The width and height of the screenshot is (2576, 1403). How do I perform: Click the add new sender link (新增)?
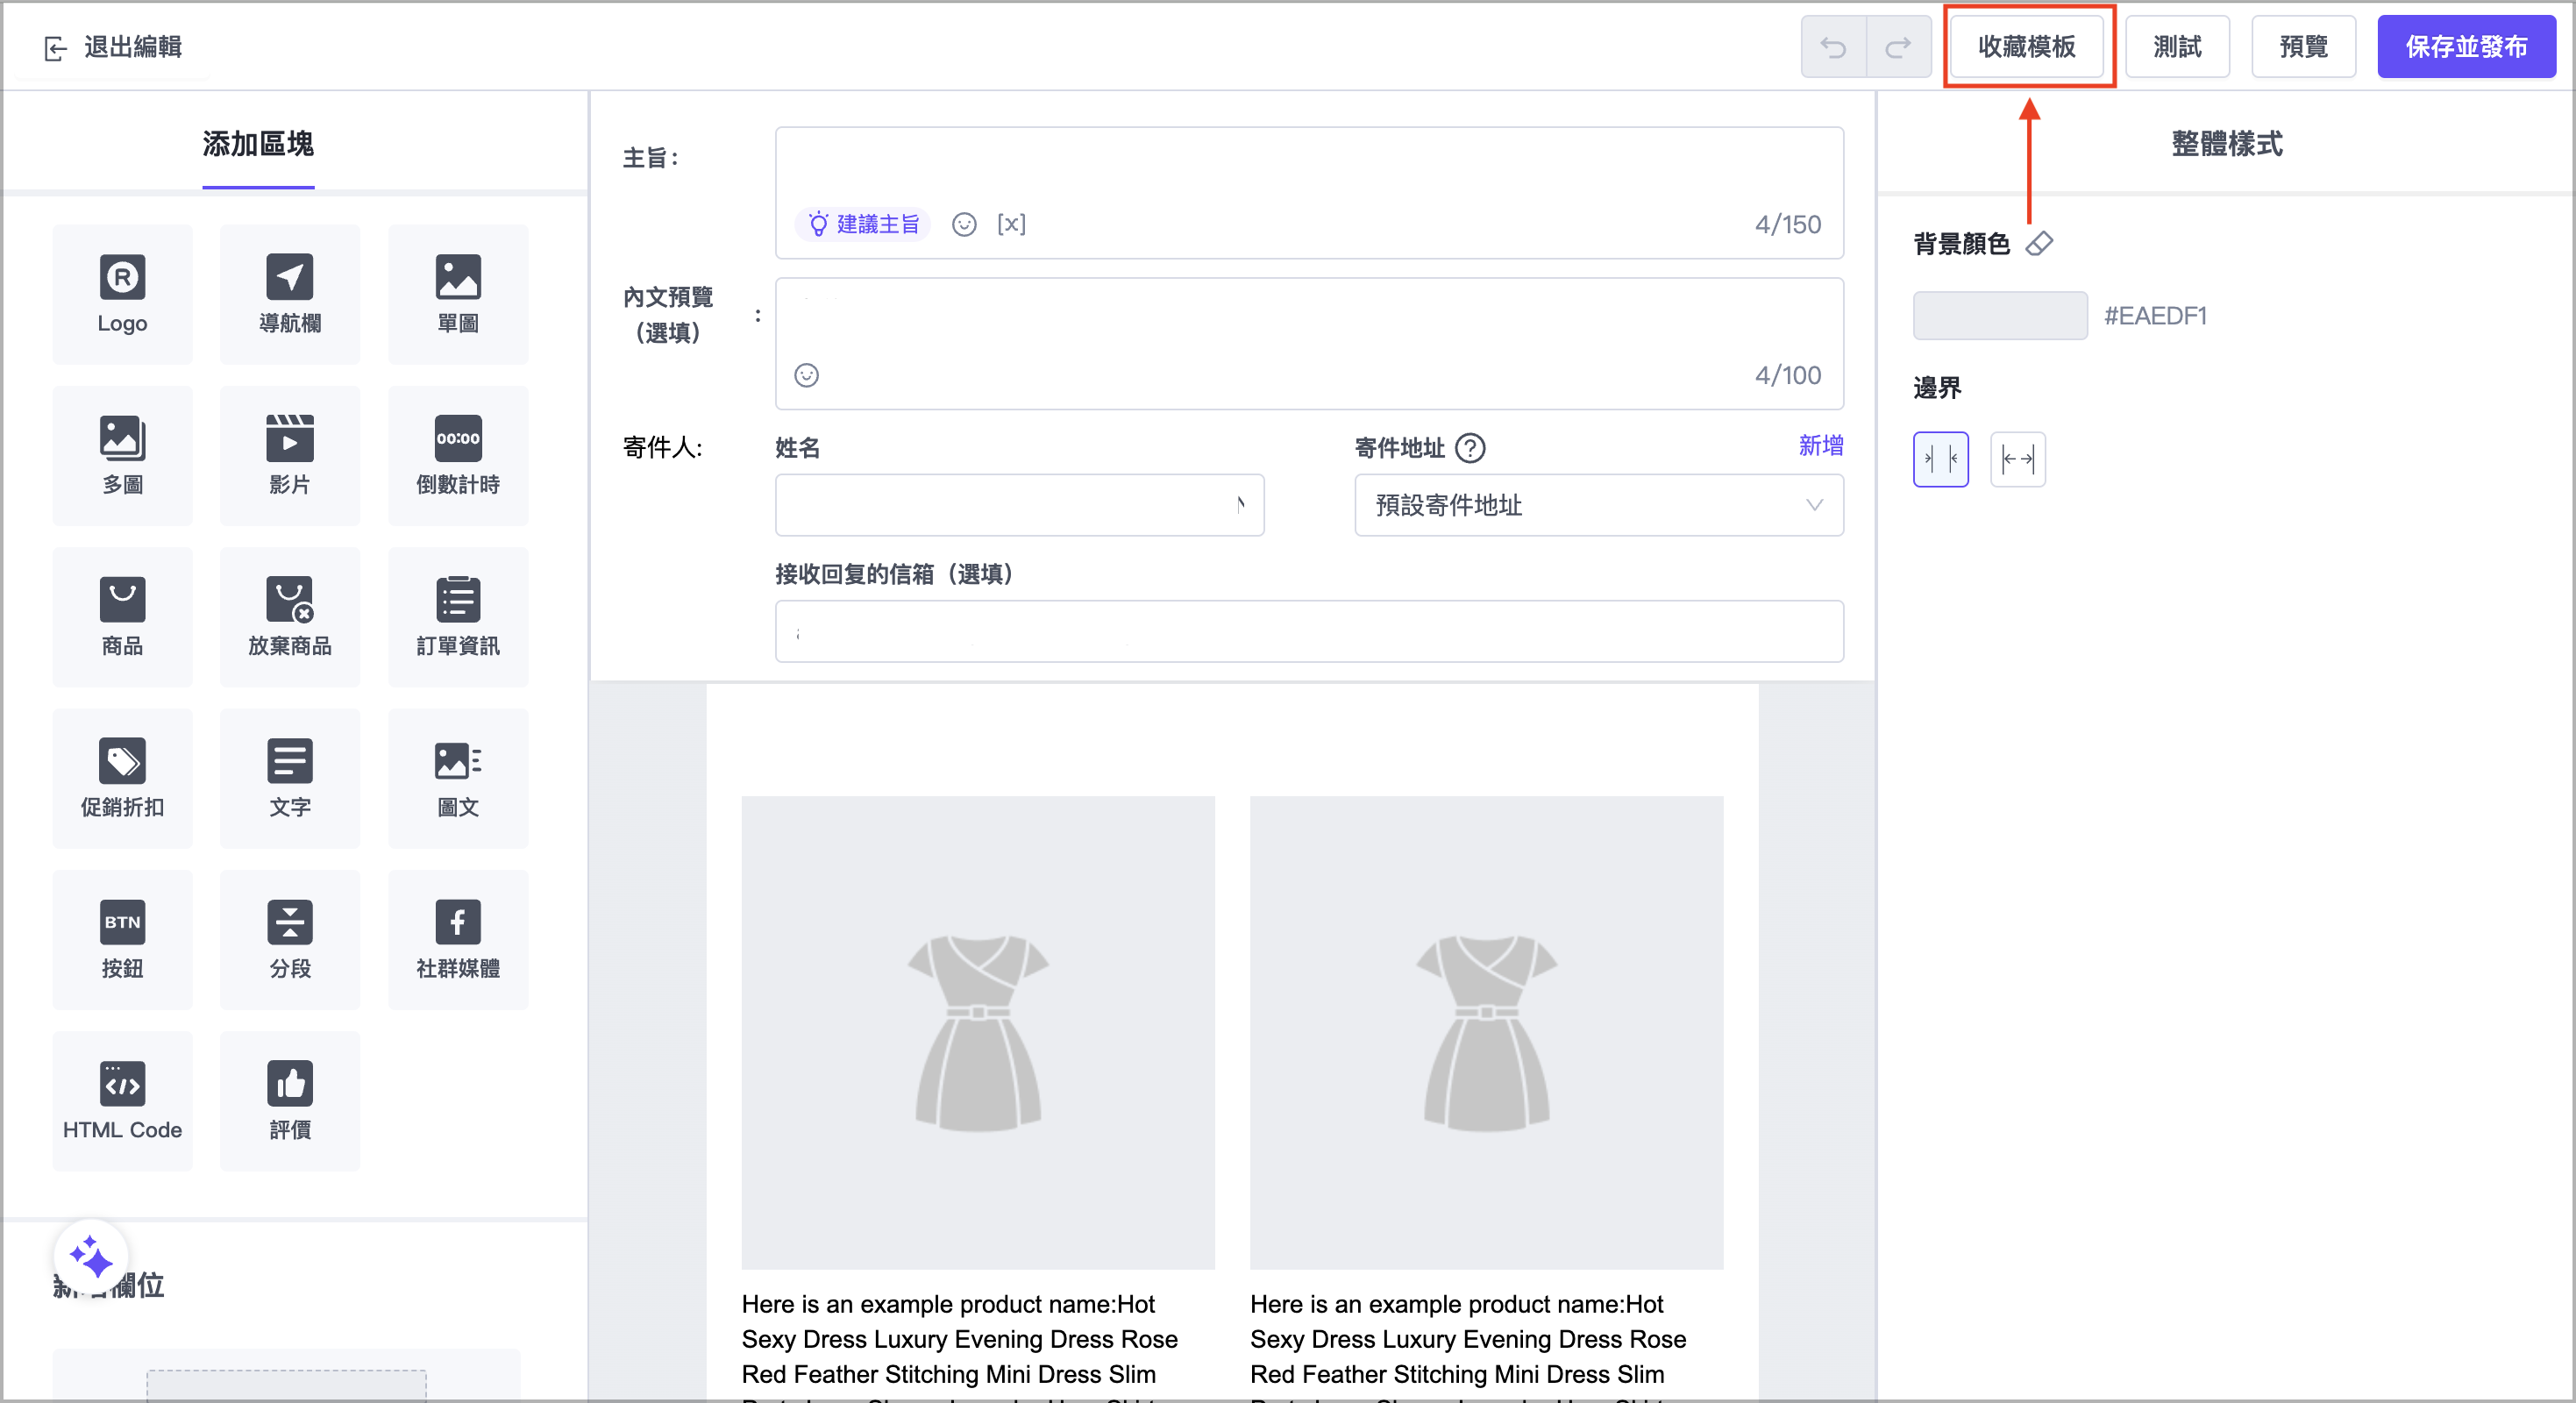(x=1820, y=445)
